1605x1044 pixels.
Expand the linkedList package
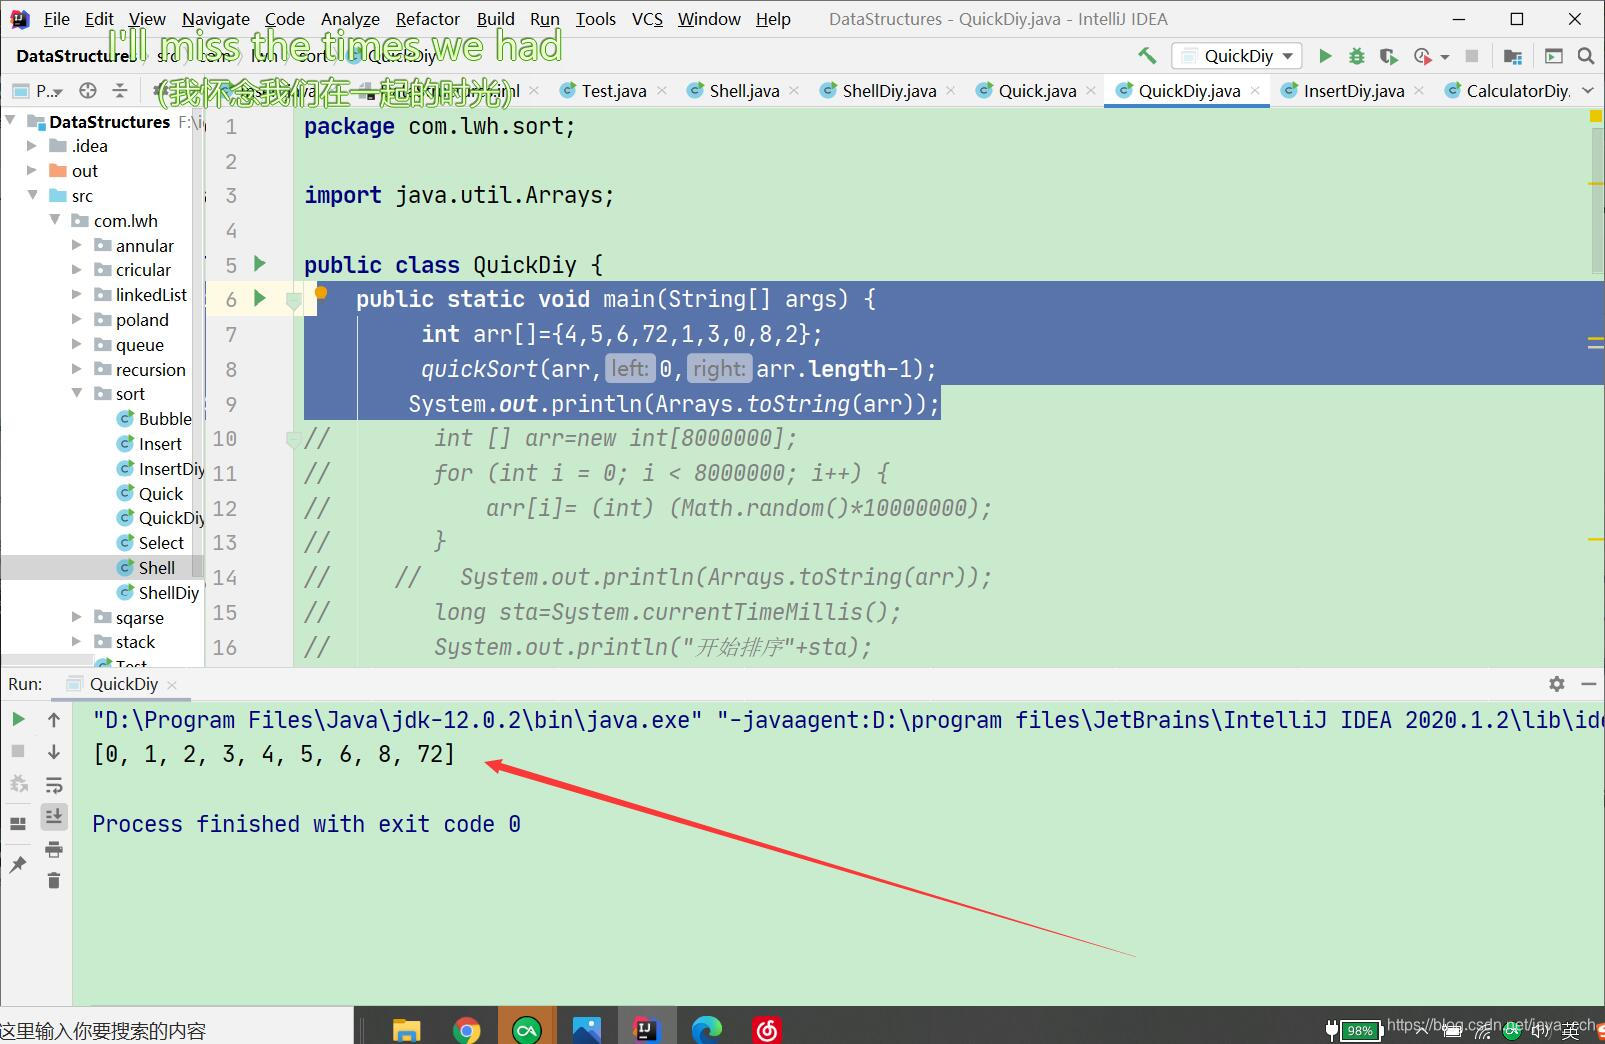tap(77, 294)
